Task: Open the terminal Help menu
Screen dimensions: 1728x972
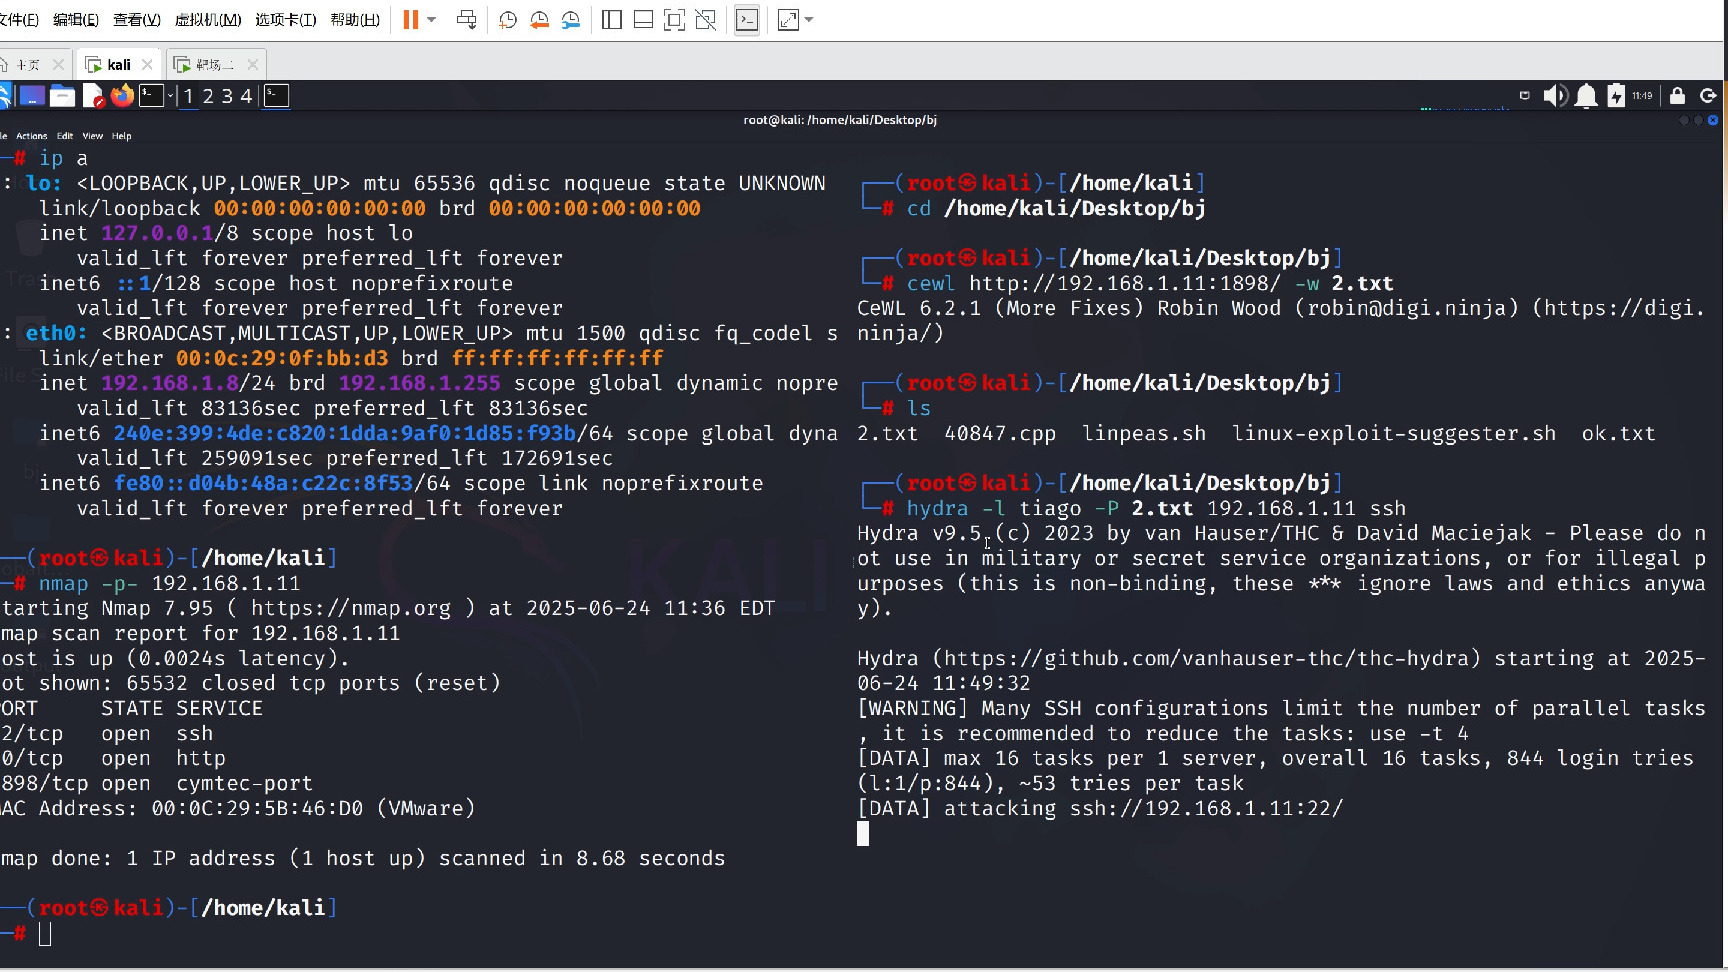Action: tap(122, 136)
